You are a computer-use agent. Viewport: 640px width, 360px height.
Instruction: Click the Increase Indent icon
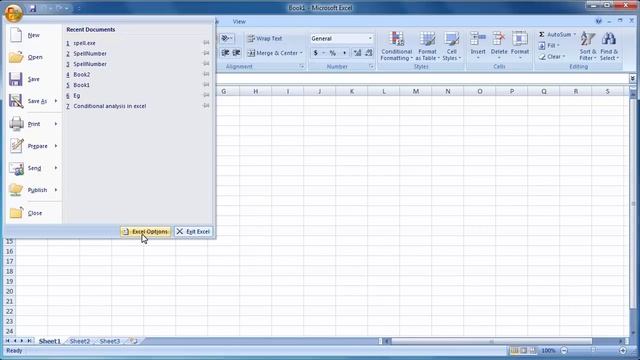[x=236, y=53]
